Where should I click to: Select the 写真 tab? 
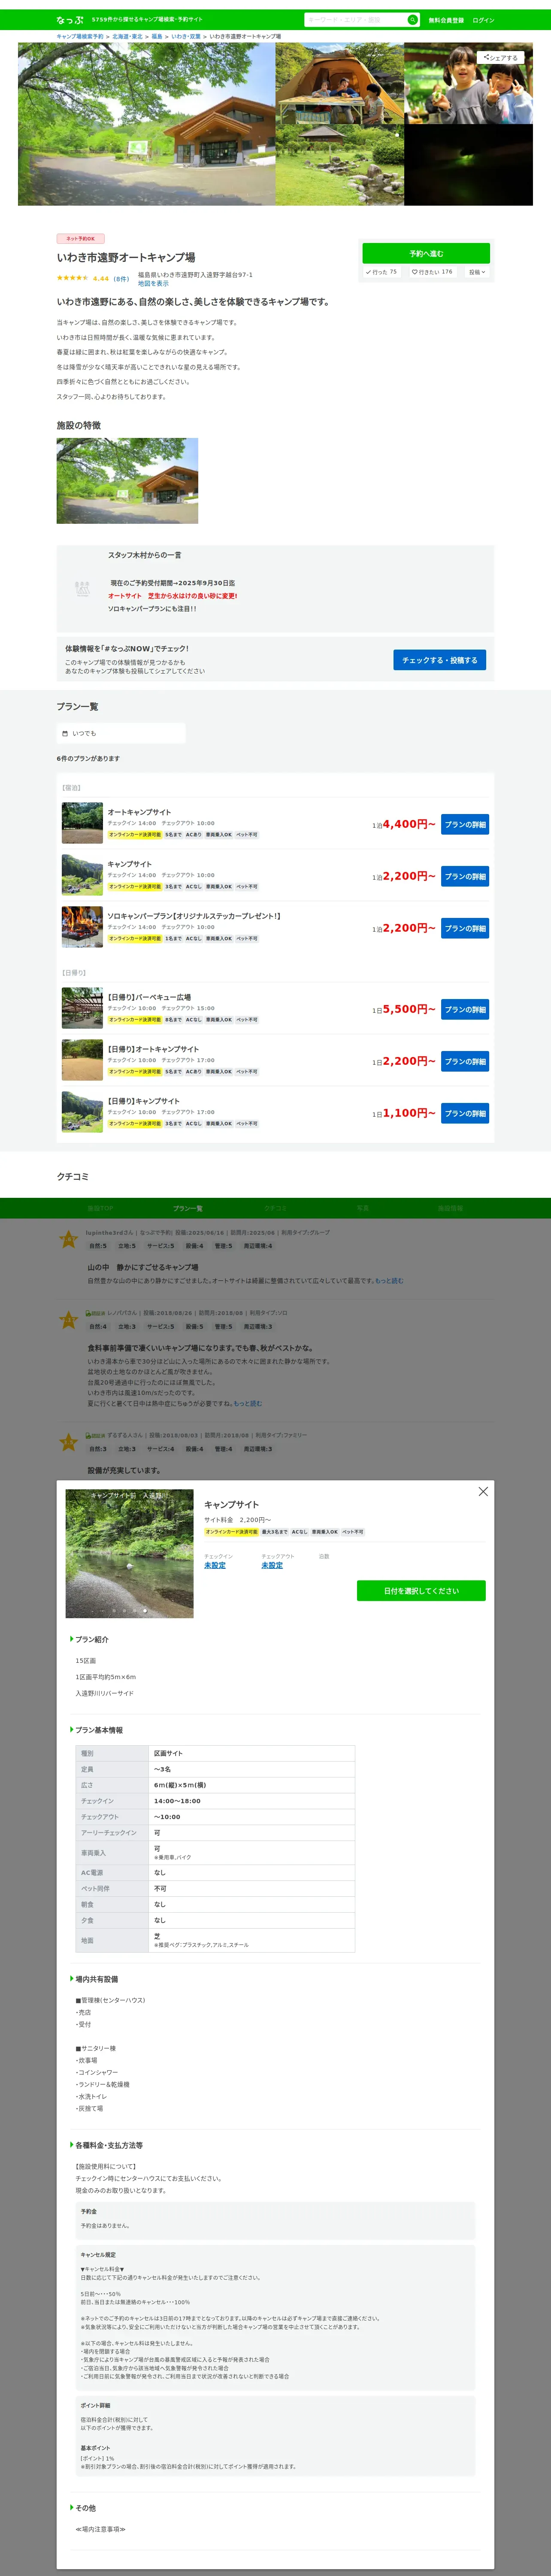tap(362, 1208)
